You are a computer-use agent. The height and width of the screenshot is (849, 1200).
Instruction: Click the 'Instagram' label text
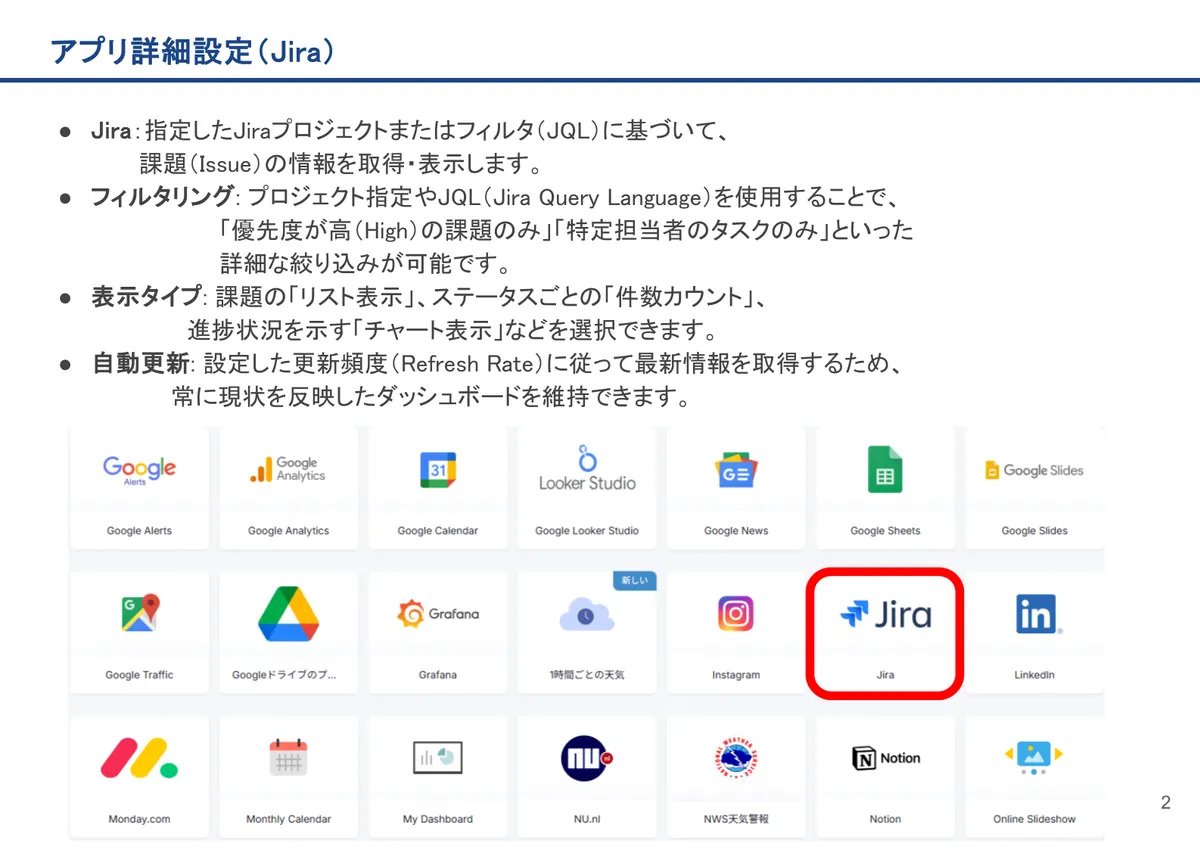click(x=736, y=675)
